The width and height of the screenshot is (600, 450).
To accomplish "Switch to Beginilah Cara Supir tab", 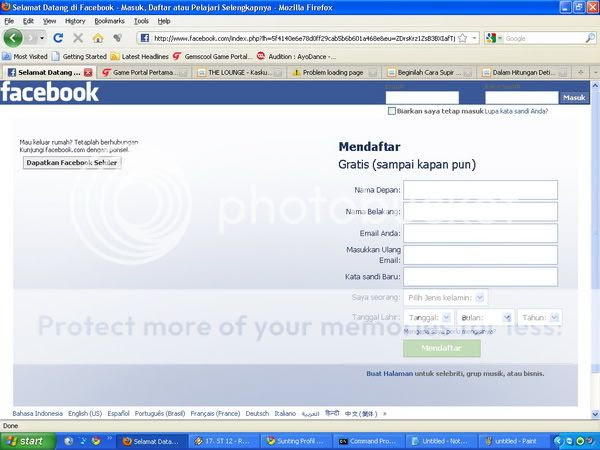I will (429, 72).
